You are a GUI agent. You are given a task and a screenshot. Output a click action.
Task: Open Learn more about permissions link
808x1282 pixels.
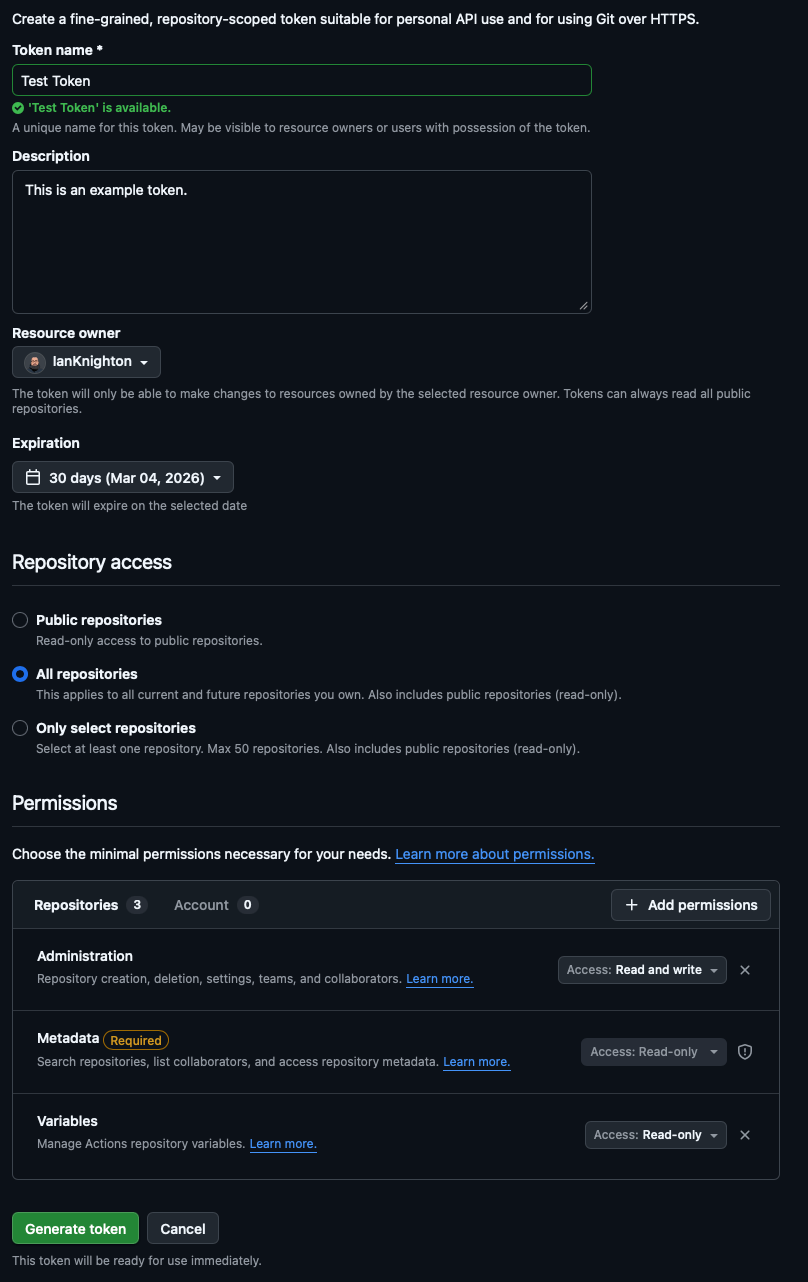tap(495, 855)
